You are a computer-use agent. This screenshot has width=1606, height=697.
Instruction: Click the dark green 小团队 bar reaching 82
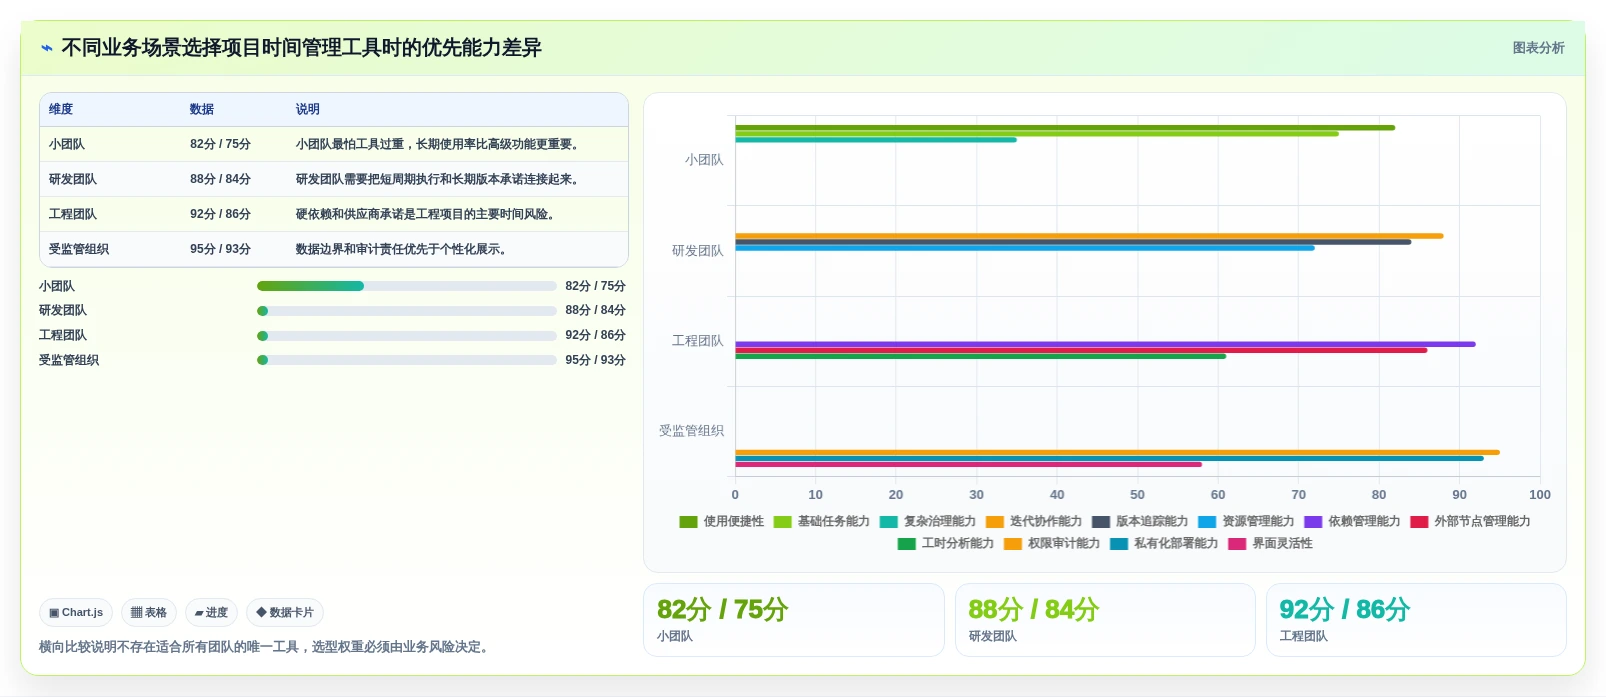(x=1065, y=128)
